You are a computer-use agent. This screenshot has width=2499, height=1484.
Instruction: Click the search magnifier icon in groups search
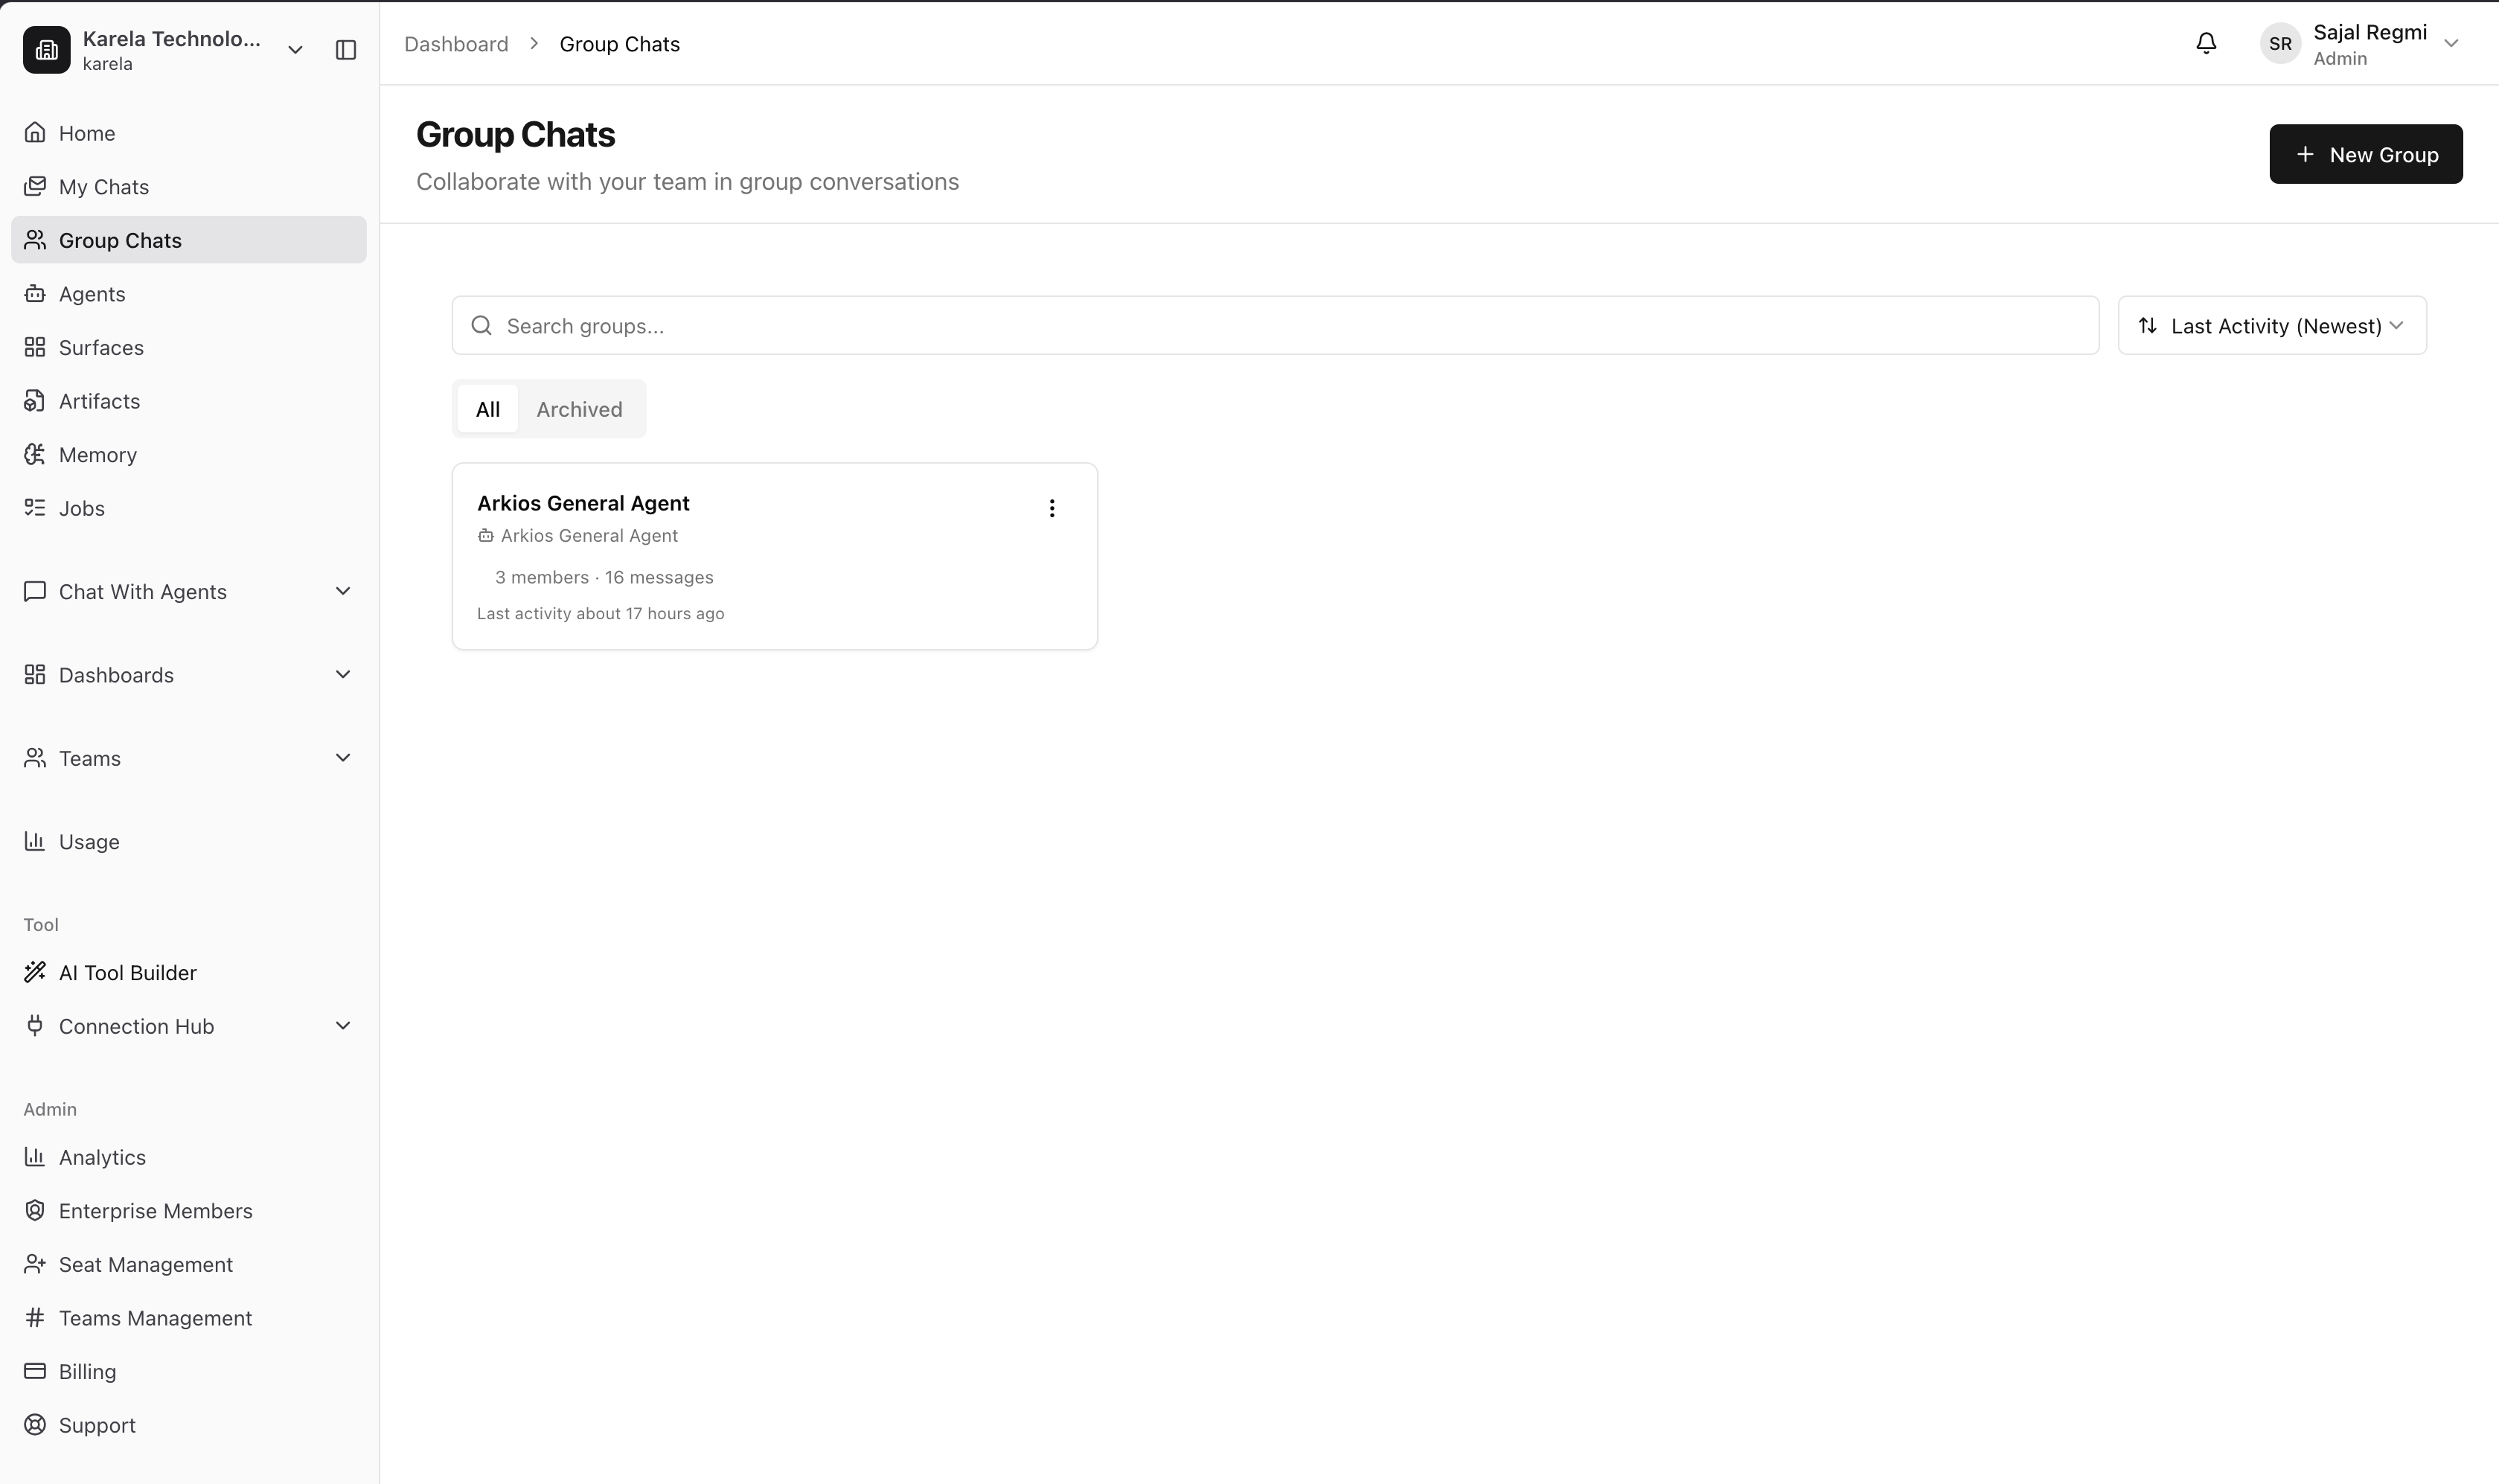coord(481,326)
